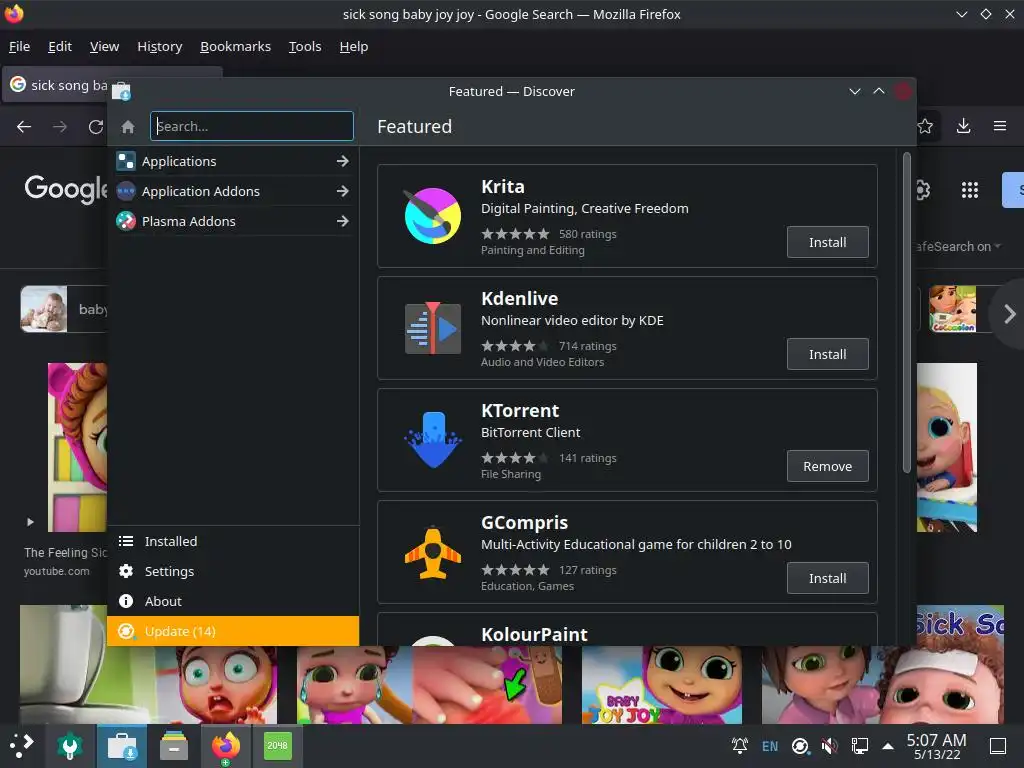This screenshot has height=768, width=1024.
Task: Open the Bookmarks menu
Action: click(235, 46)
